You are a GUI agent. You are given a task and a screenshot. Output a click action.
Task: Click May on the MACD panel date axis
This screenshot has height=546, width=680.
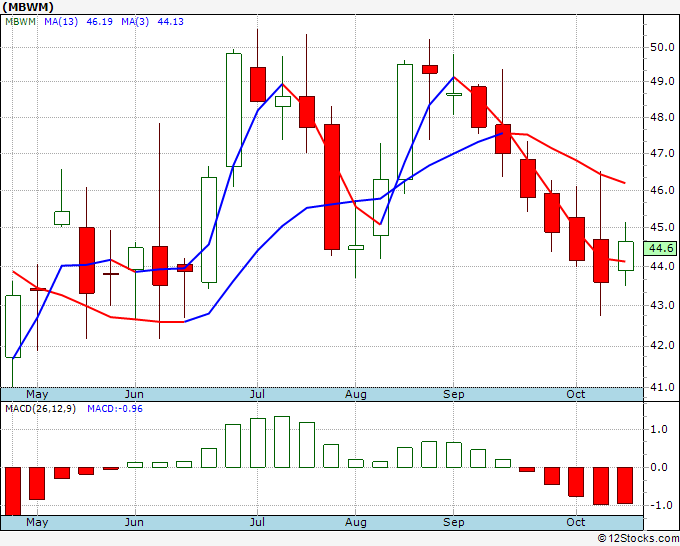(37, 522)
